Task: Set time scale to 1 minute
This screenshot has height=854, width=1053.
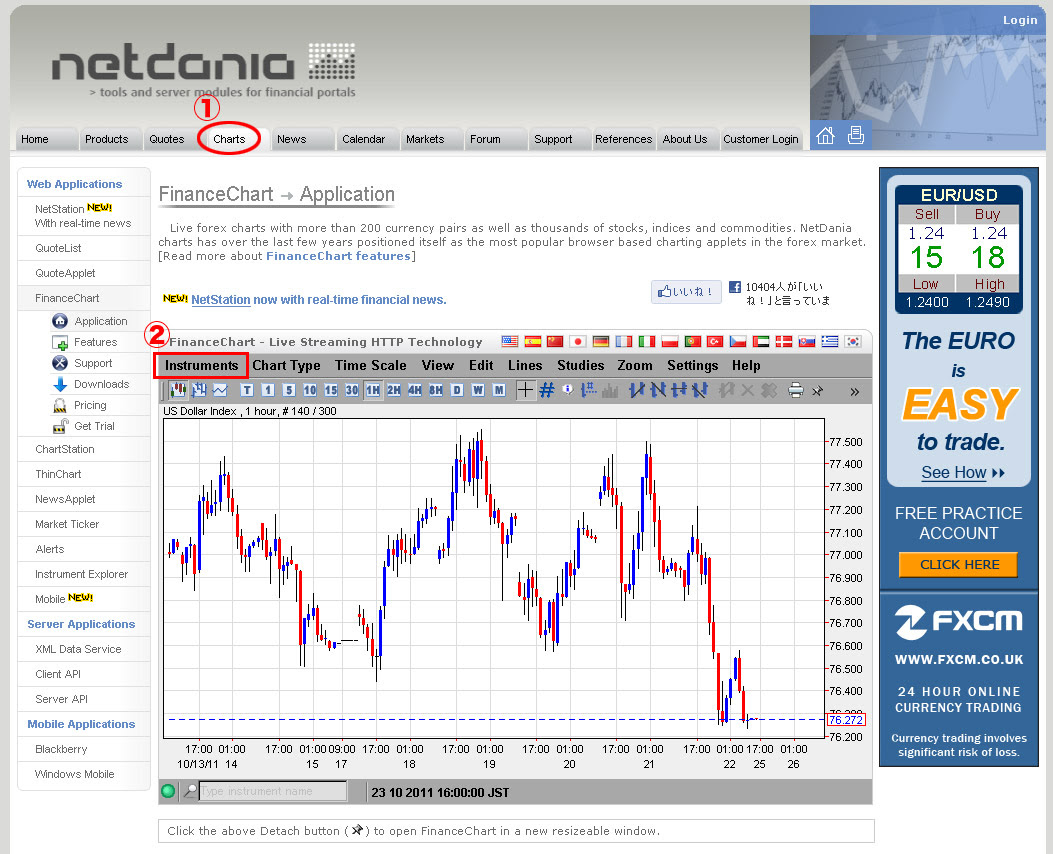Action: [x=267, y=390]
